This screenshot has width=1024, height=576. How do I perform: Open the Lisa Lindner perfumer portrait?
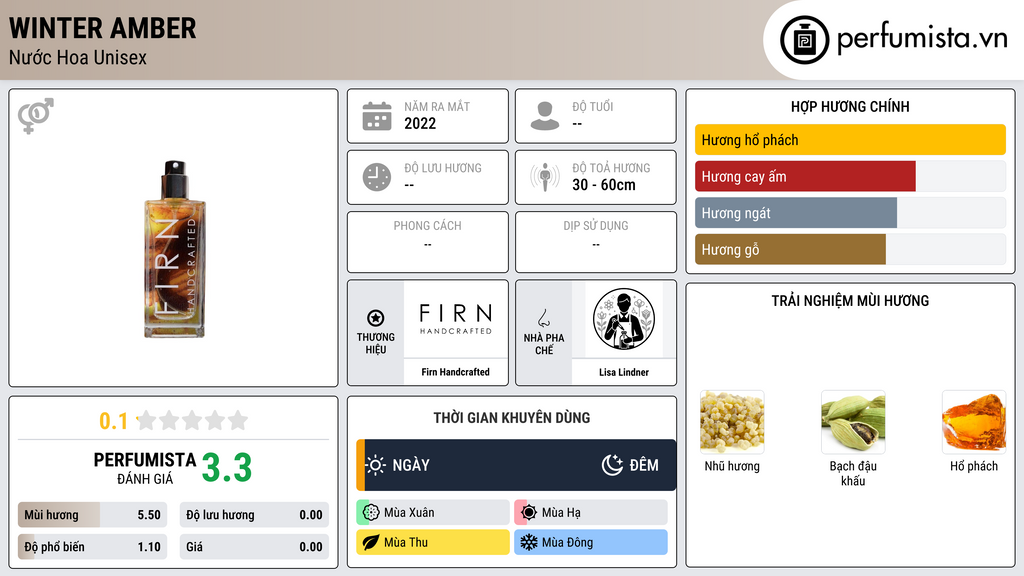(624, 319)
